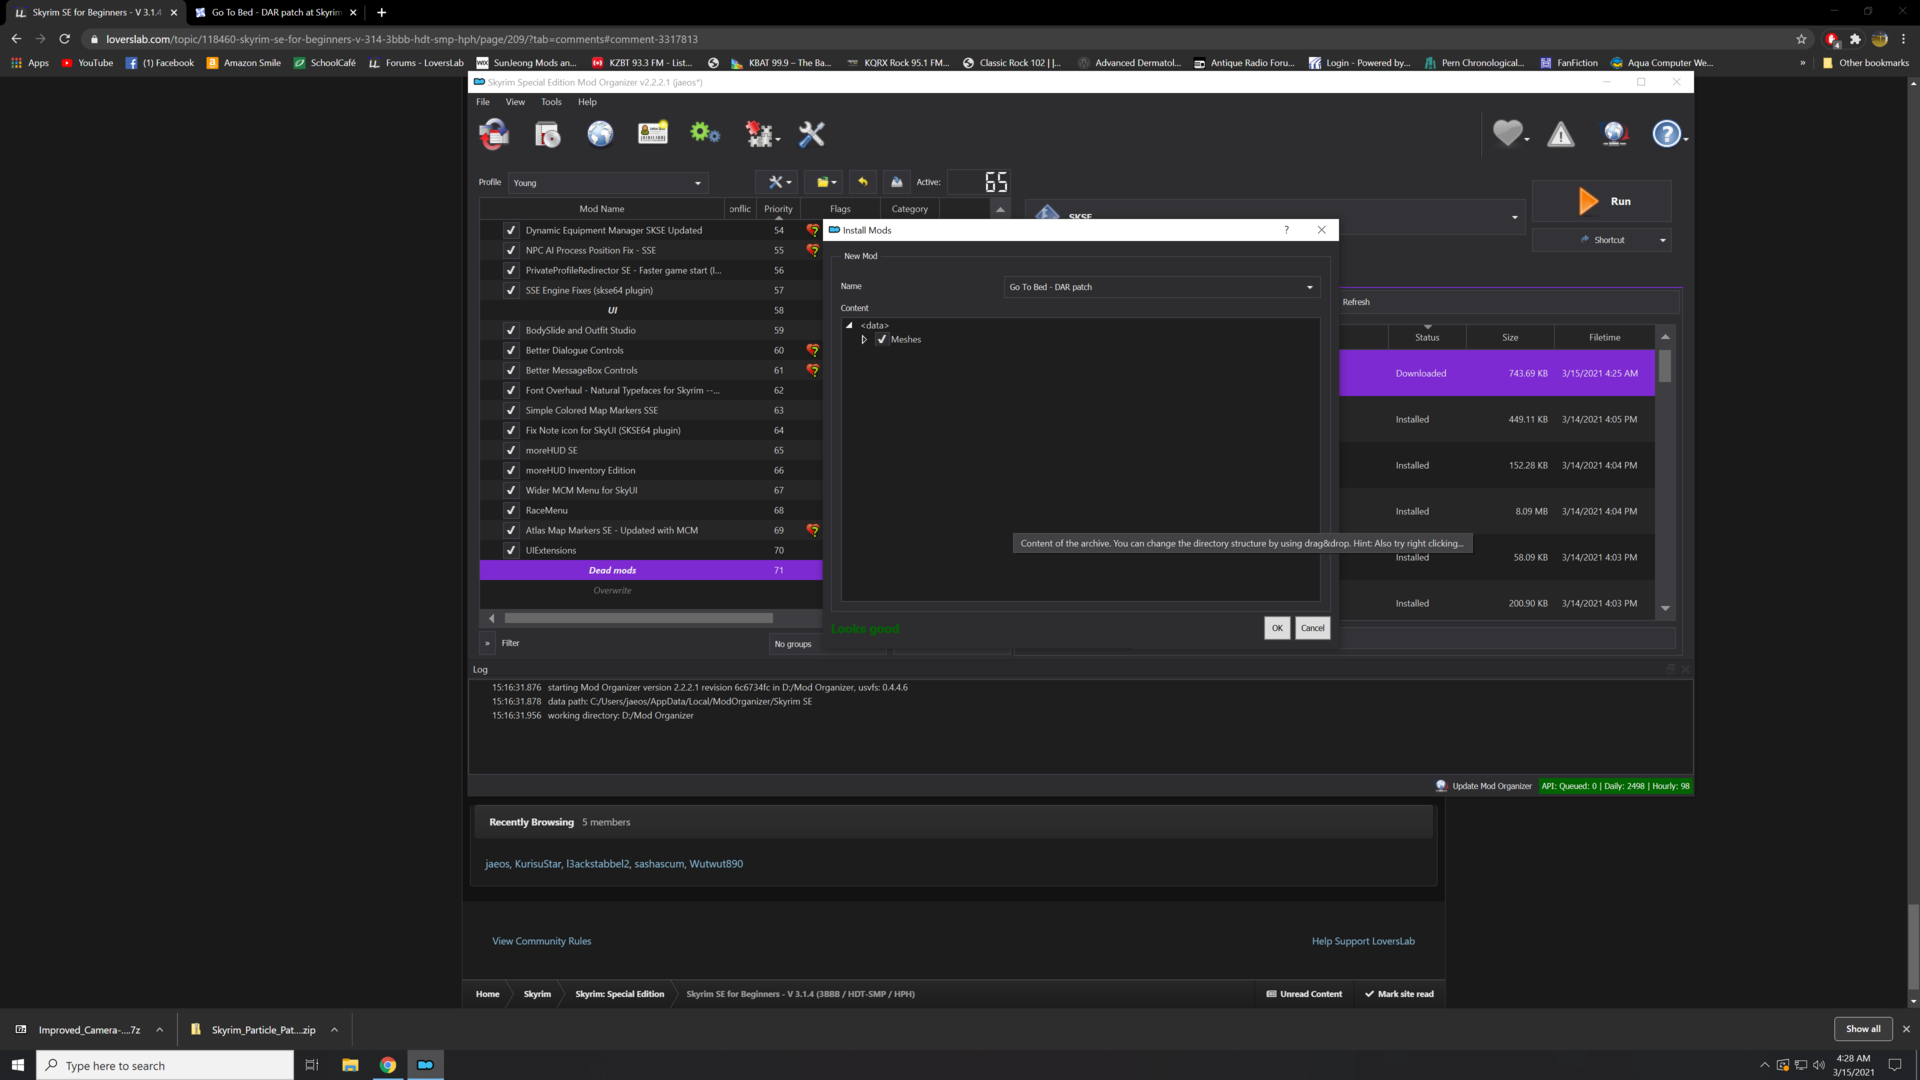
Task: Click the grey heart Endorse icon
Action: (x=1508, y=133)
